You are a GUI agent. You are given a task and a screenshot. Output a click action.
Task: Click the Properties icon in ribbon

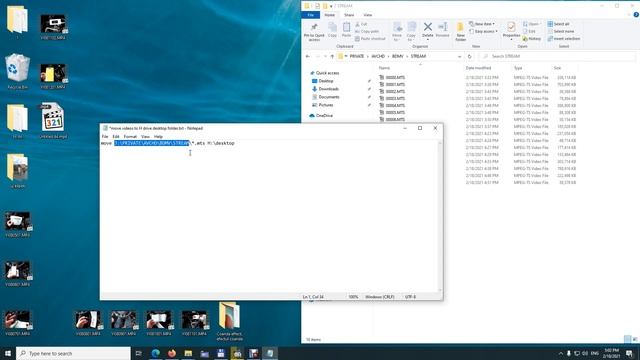(511, 28)
